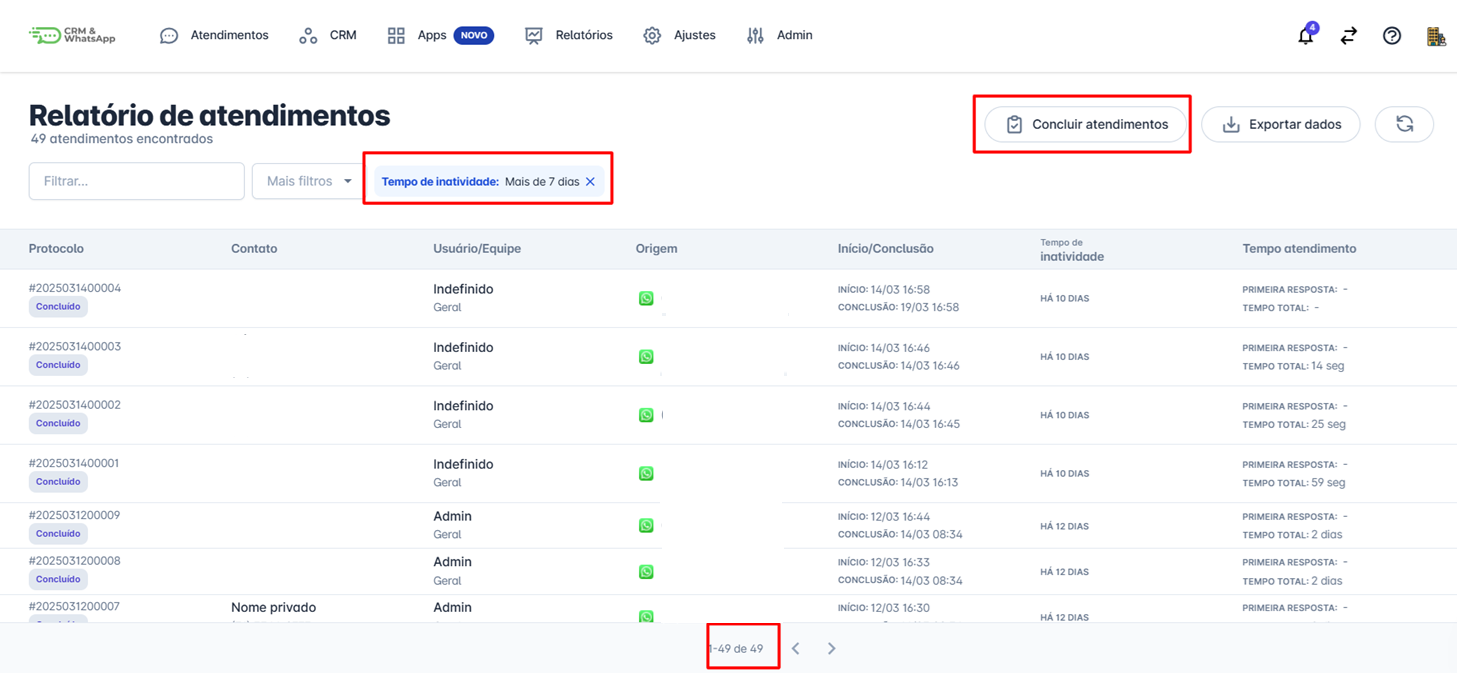Remove the Tempo de inatividade filter
The width and height of the screenshot is (1457, 673).
point(590,182)
